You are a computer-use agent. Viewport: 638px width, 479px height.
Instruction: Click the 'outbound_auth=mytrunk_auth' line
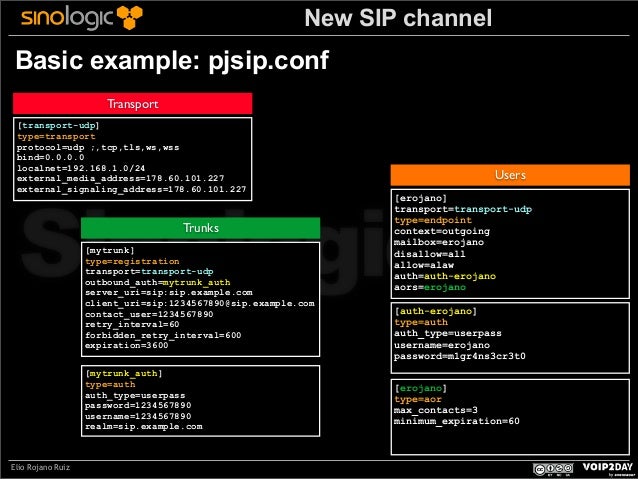click(x=157, y=282)
